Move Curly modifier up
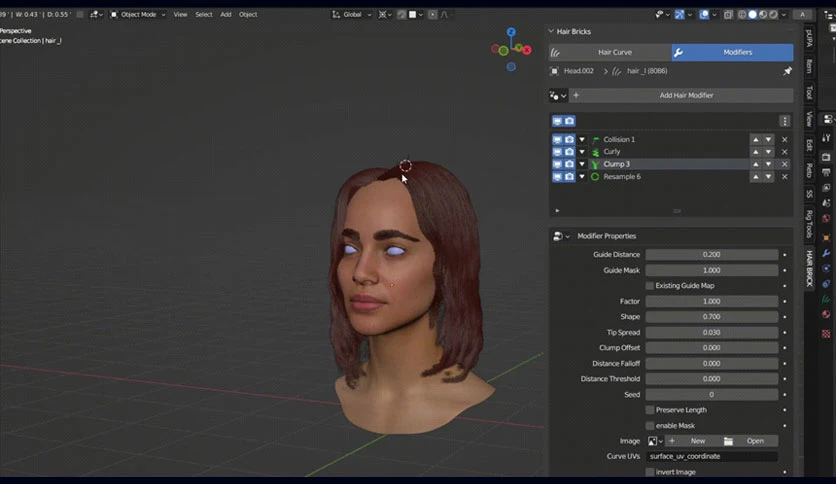This screenshot has width=836, height=484. pos(755,152)
